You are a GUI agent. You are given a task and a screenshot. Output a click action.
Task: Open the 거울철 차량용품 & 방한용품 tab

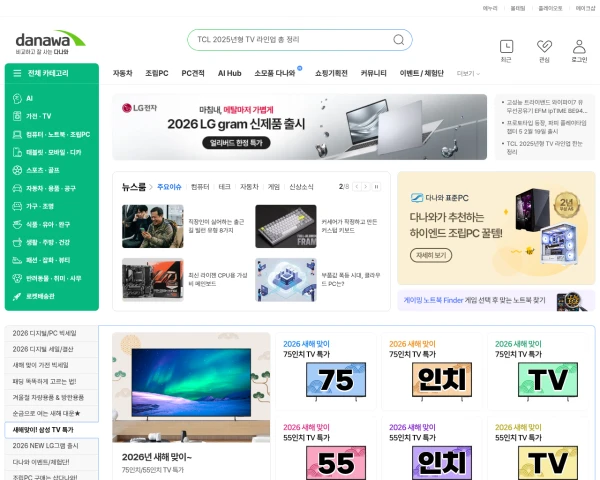click(51, 397)
